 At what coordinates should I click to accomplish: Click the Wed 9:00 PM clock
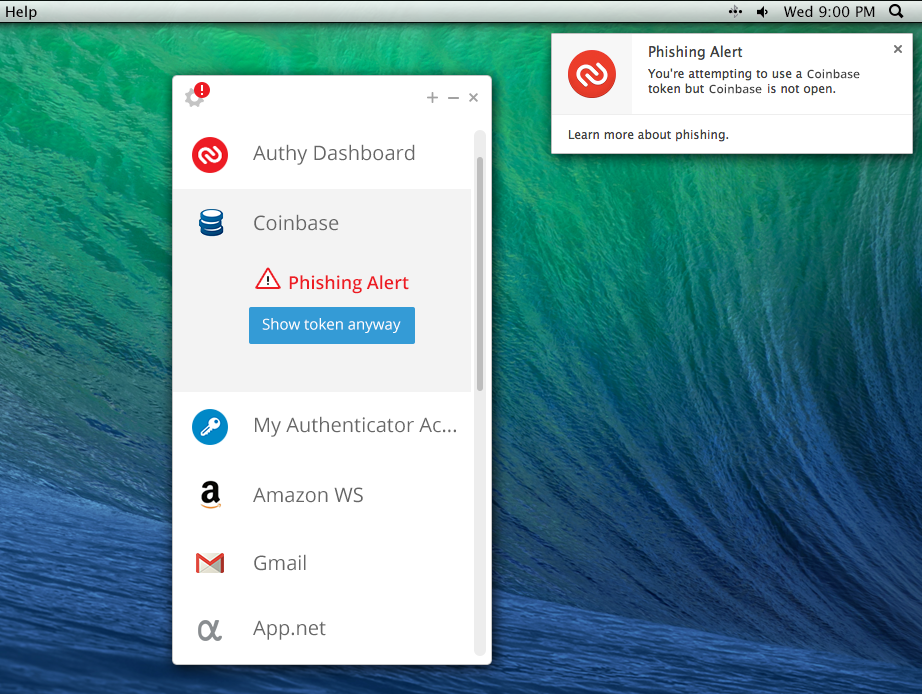(x=829, y=12)
